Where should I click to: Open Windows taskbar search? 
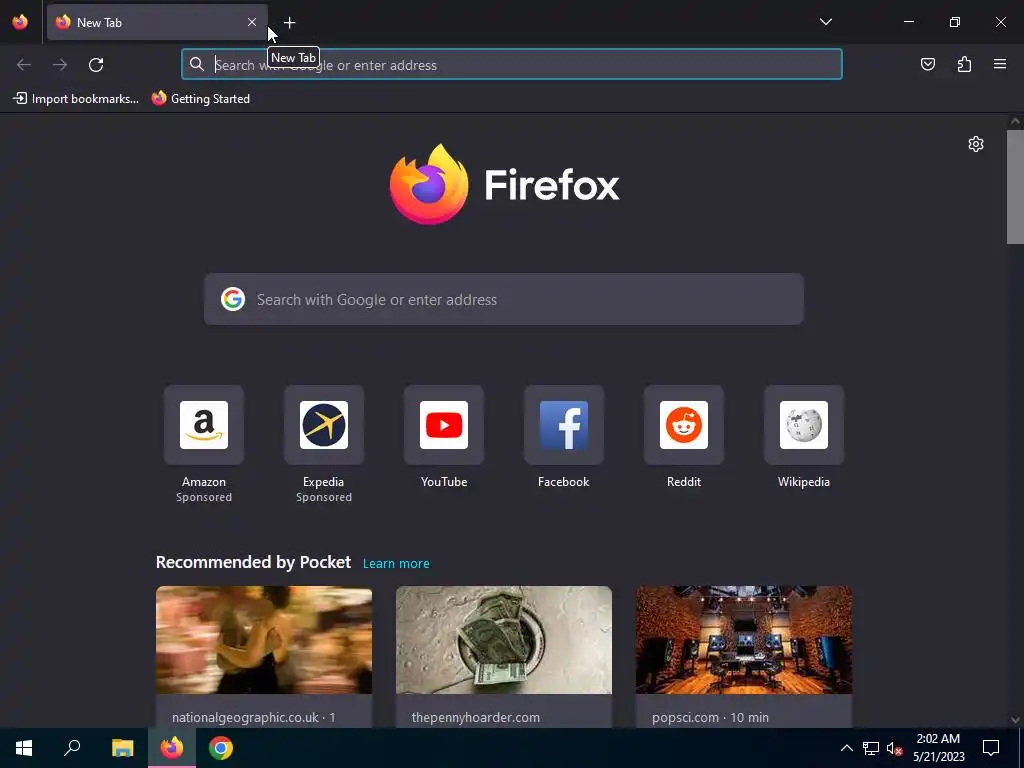coord(72,748)
